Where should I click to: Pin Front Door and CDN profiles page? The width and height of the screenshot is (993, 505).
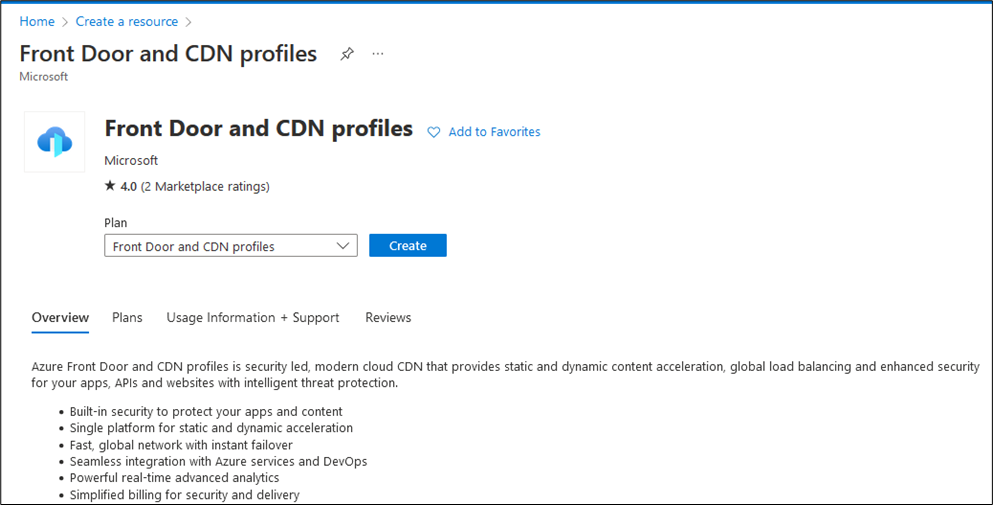(346, 54)
